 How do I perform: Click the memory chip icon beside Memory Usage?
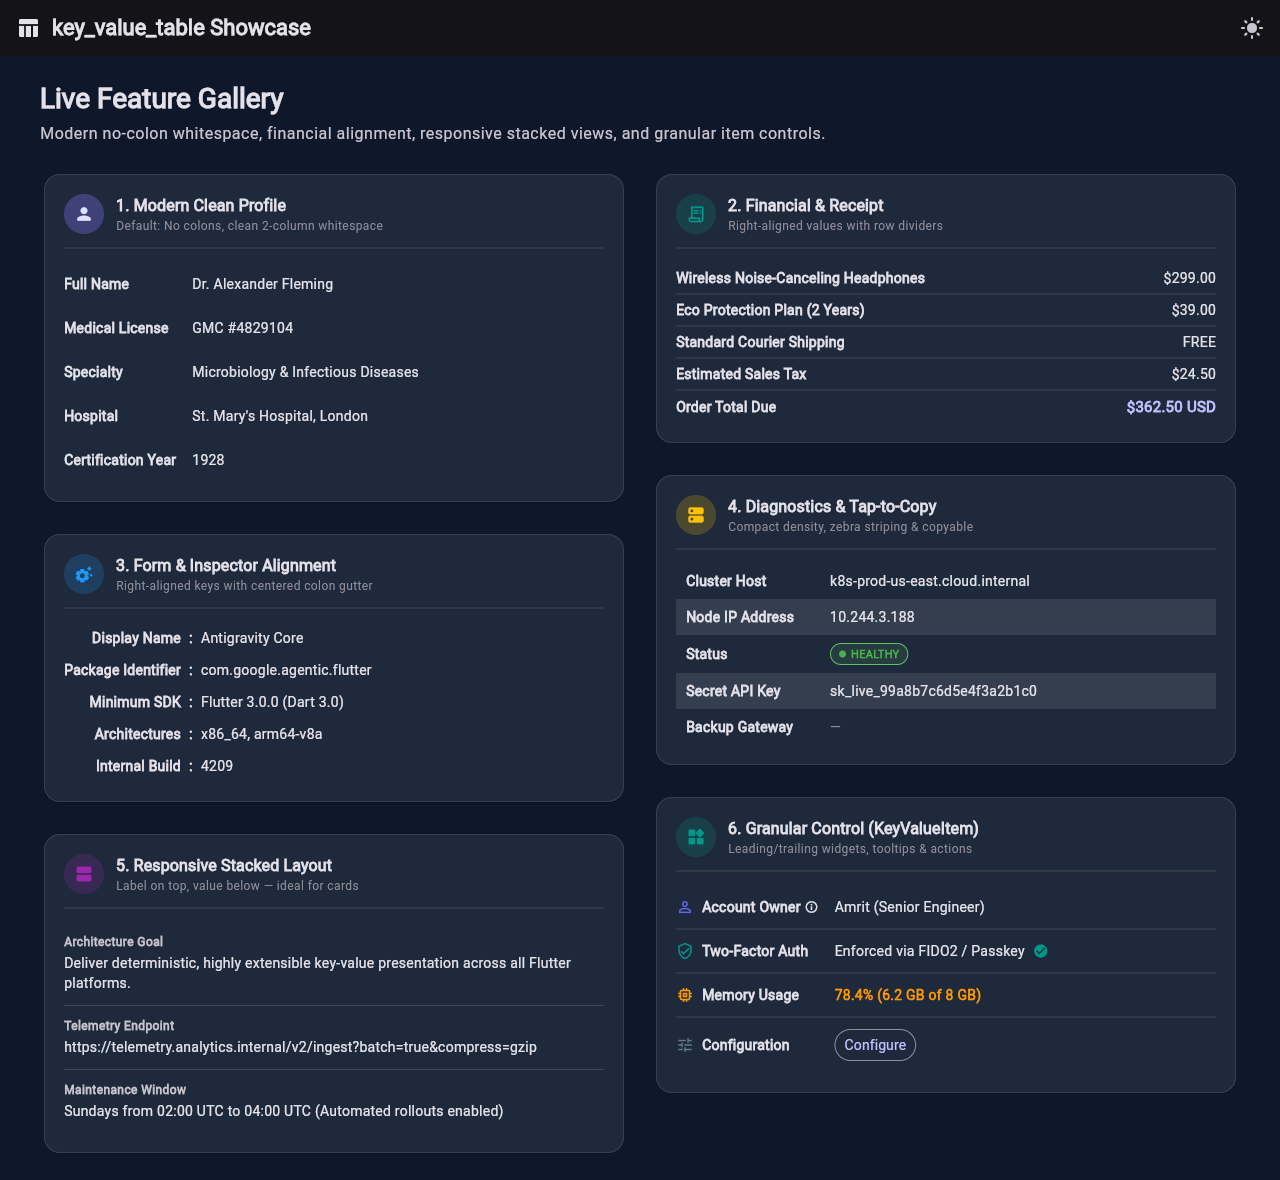tap(685, 995)
